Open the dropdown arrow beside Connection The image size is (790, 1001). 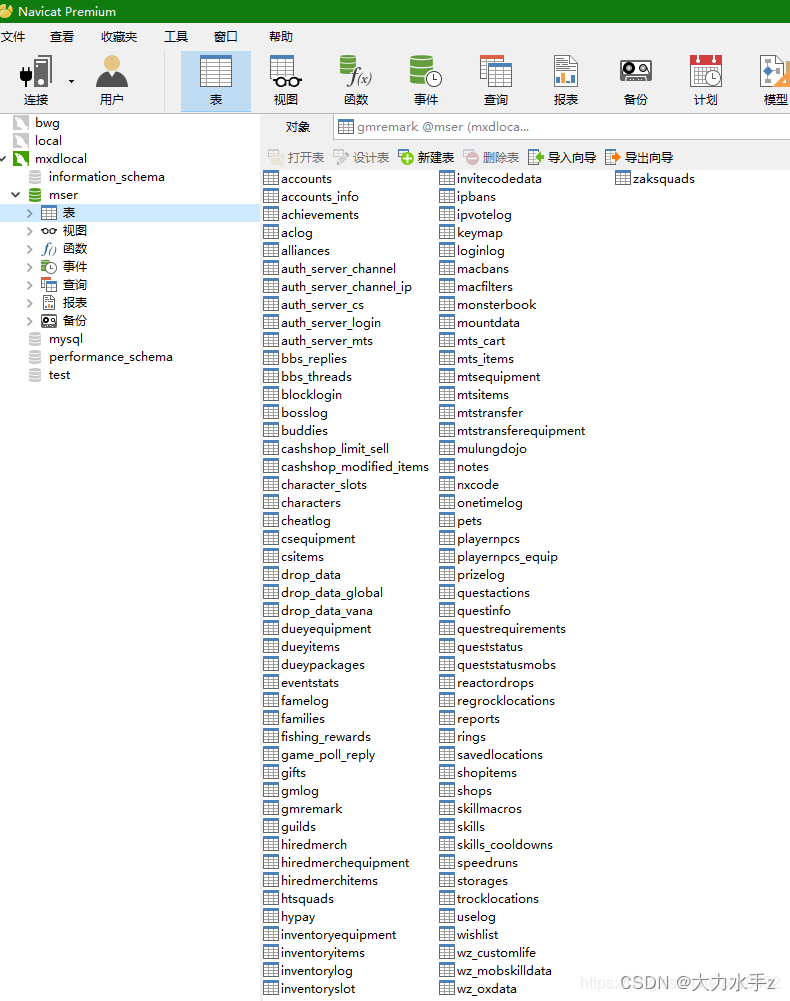pyautogui.click(x=72, y=81)
